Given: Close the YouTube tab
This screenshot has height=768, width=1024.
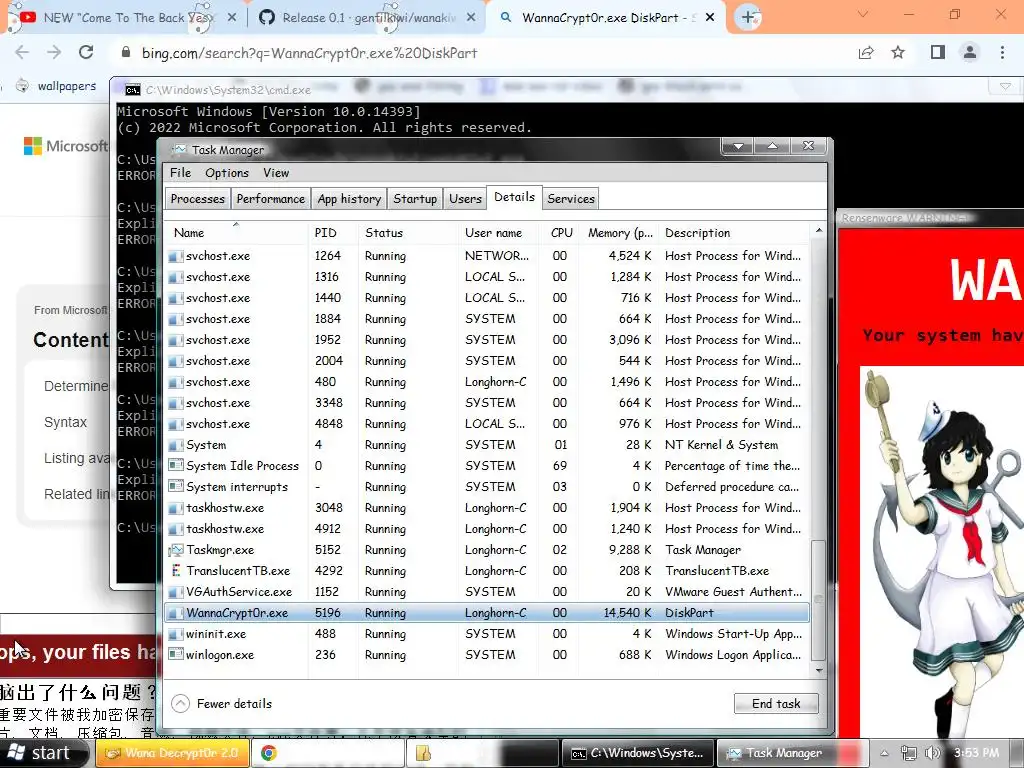Looking at the screenshot, I should coord(232,18).
